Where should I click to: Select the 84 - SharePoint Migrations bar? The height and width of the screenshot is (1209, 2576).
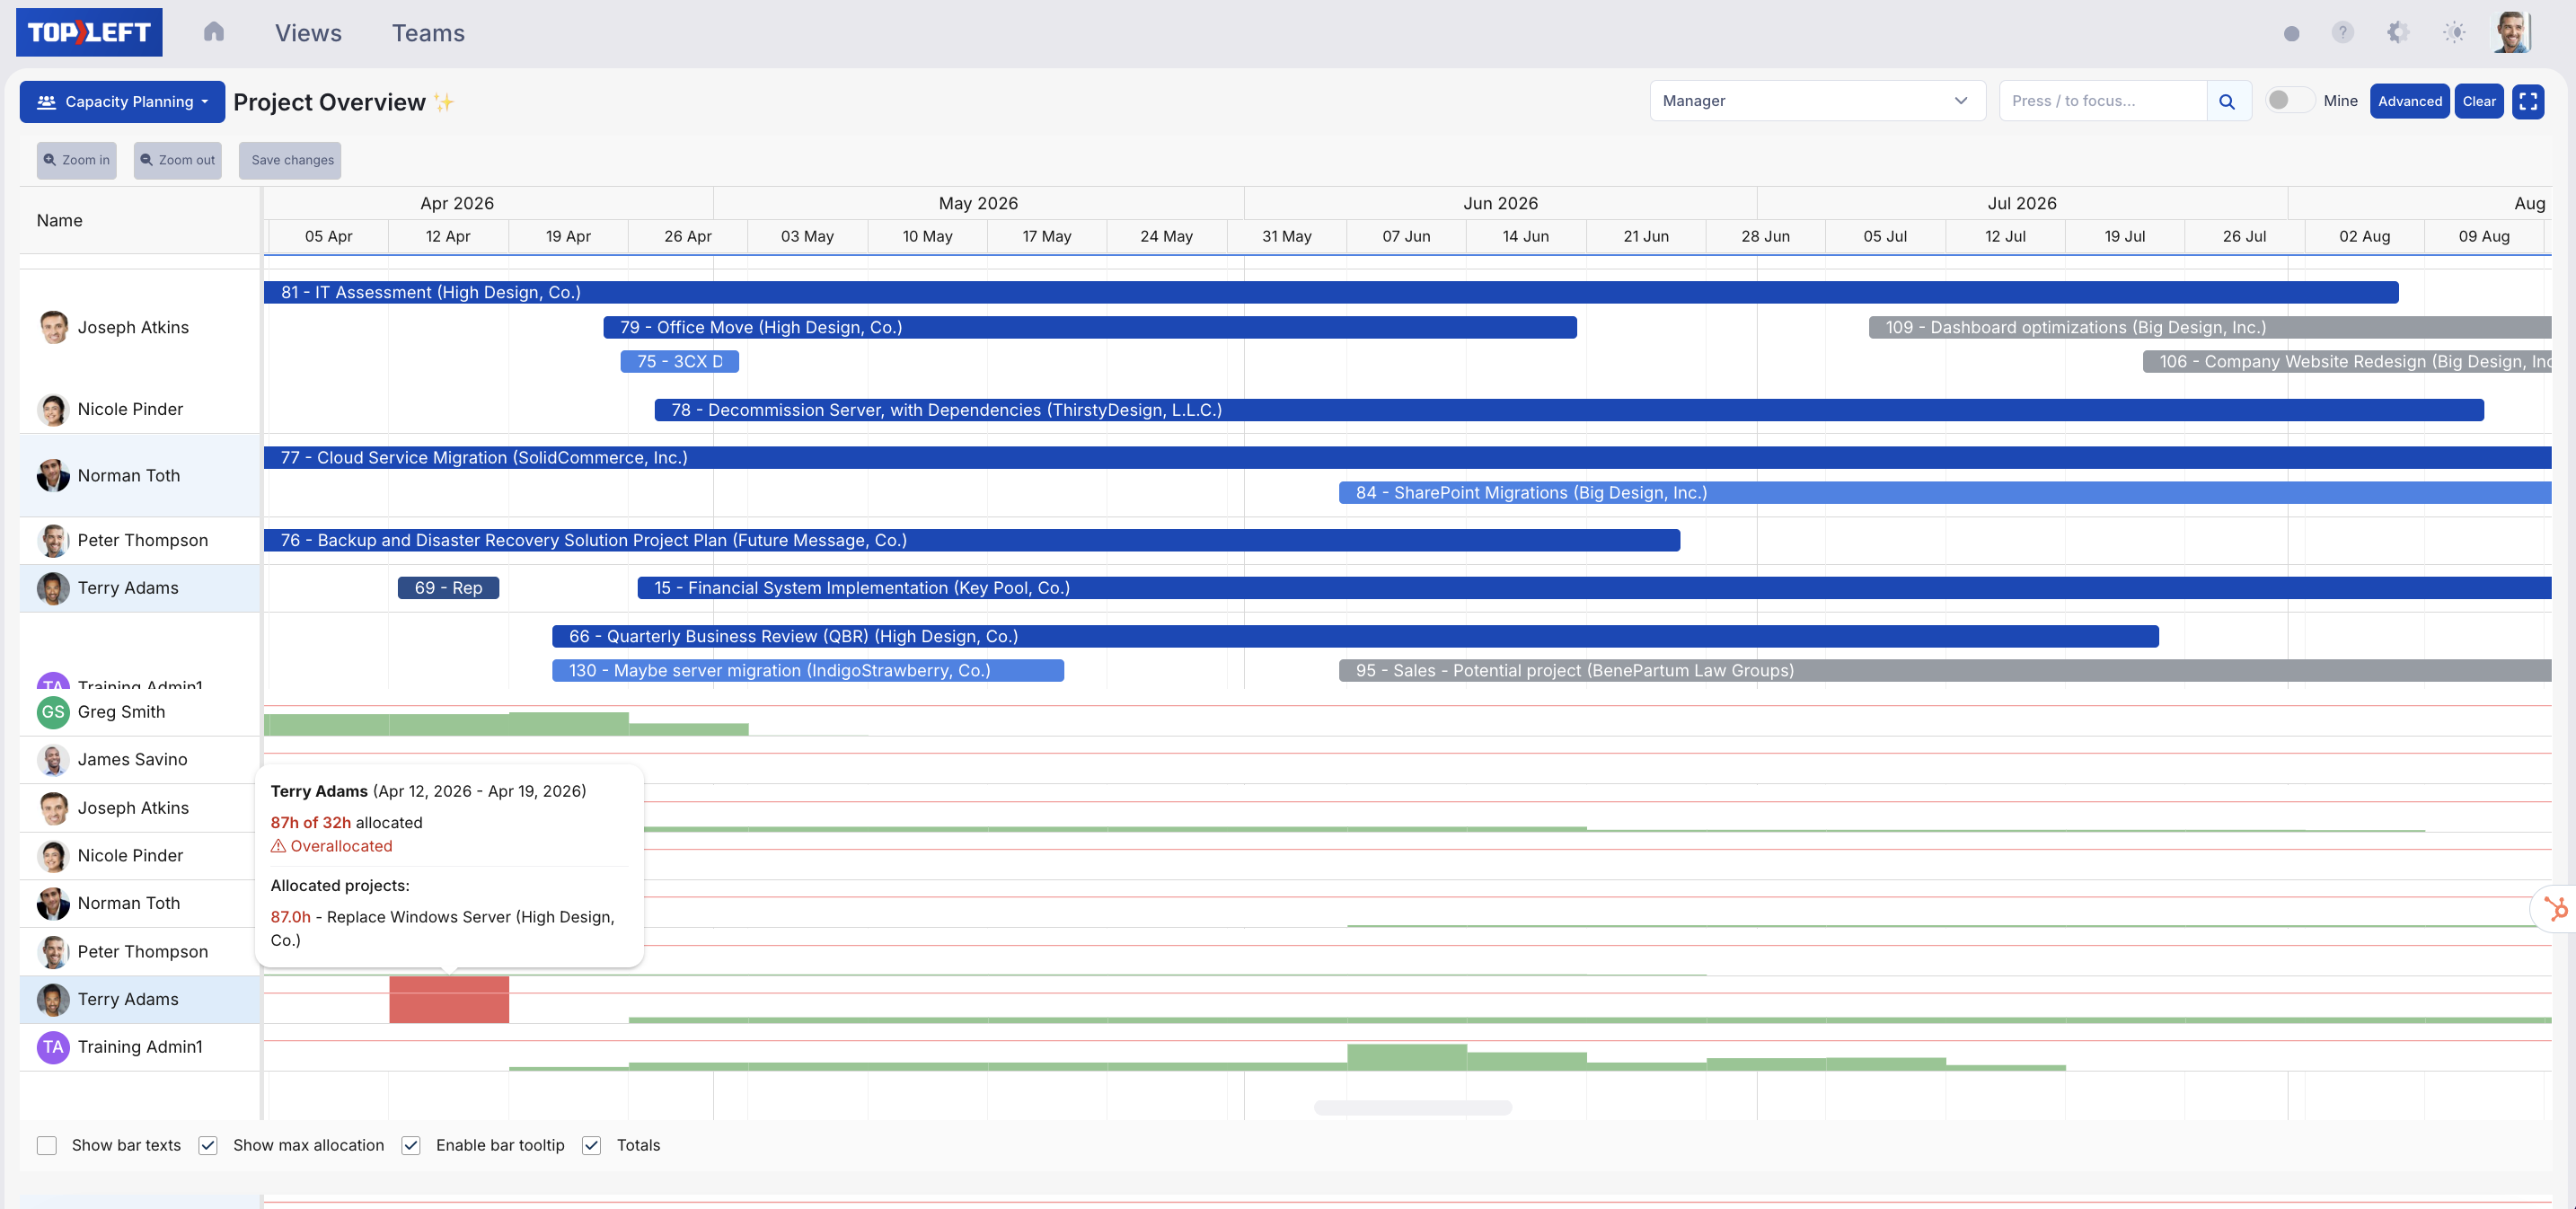(x=1945, y=492)
